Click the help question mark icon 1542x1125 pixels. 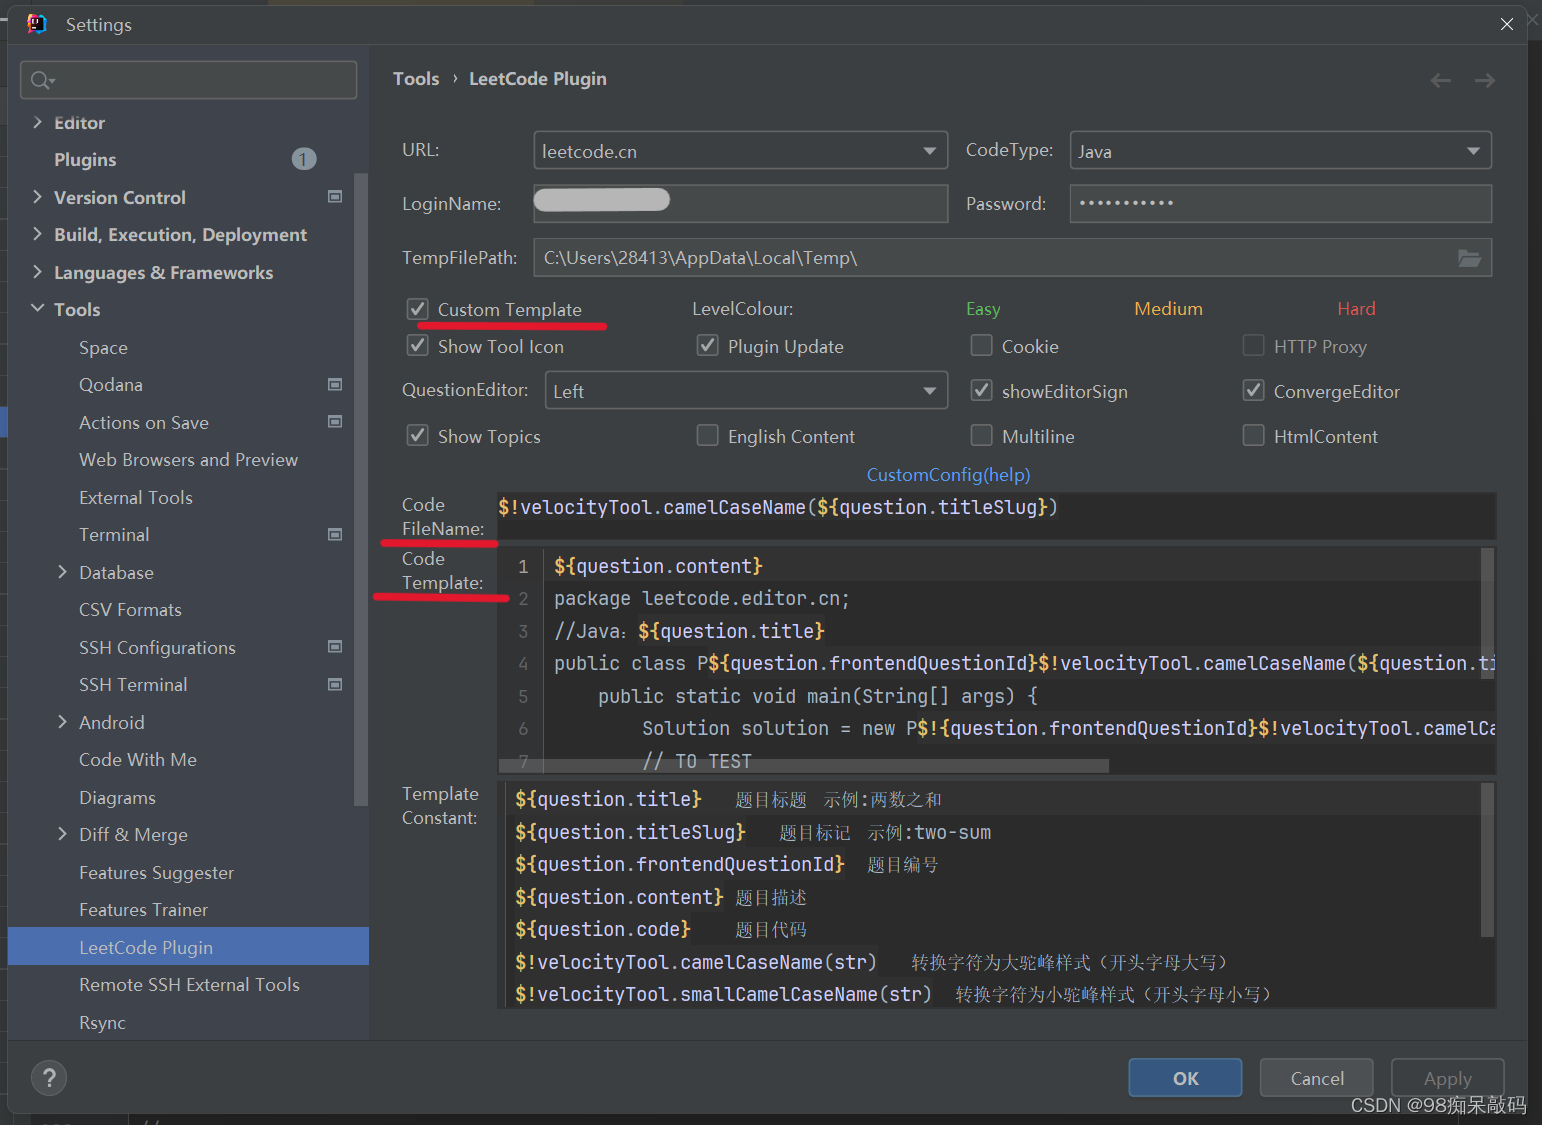[x=49, y=1078]
